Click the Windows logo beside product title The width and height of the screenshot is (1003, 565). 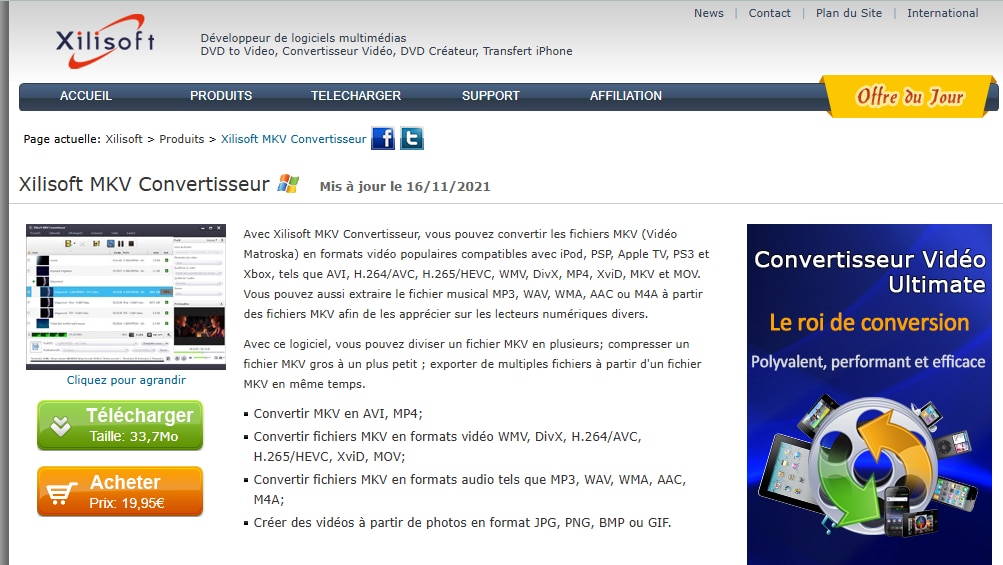(x=288, y=184)
